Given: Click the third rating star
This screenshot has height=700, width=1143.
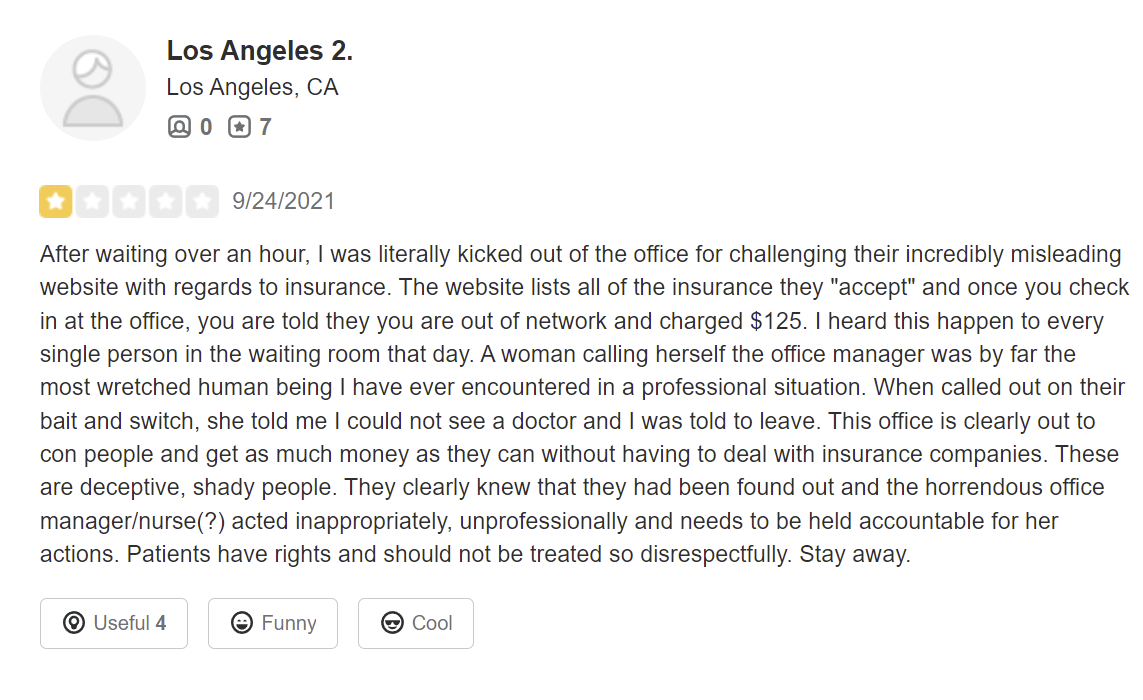Looking at the screenshot, I should [x=129, y=202].
